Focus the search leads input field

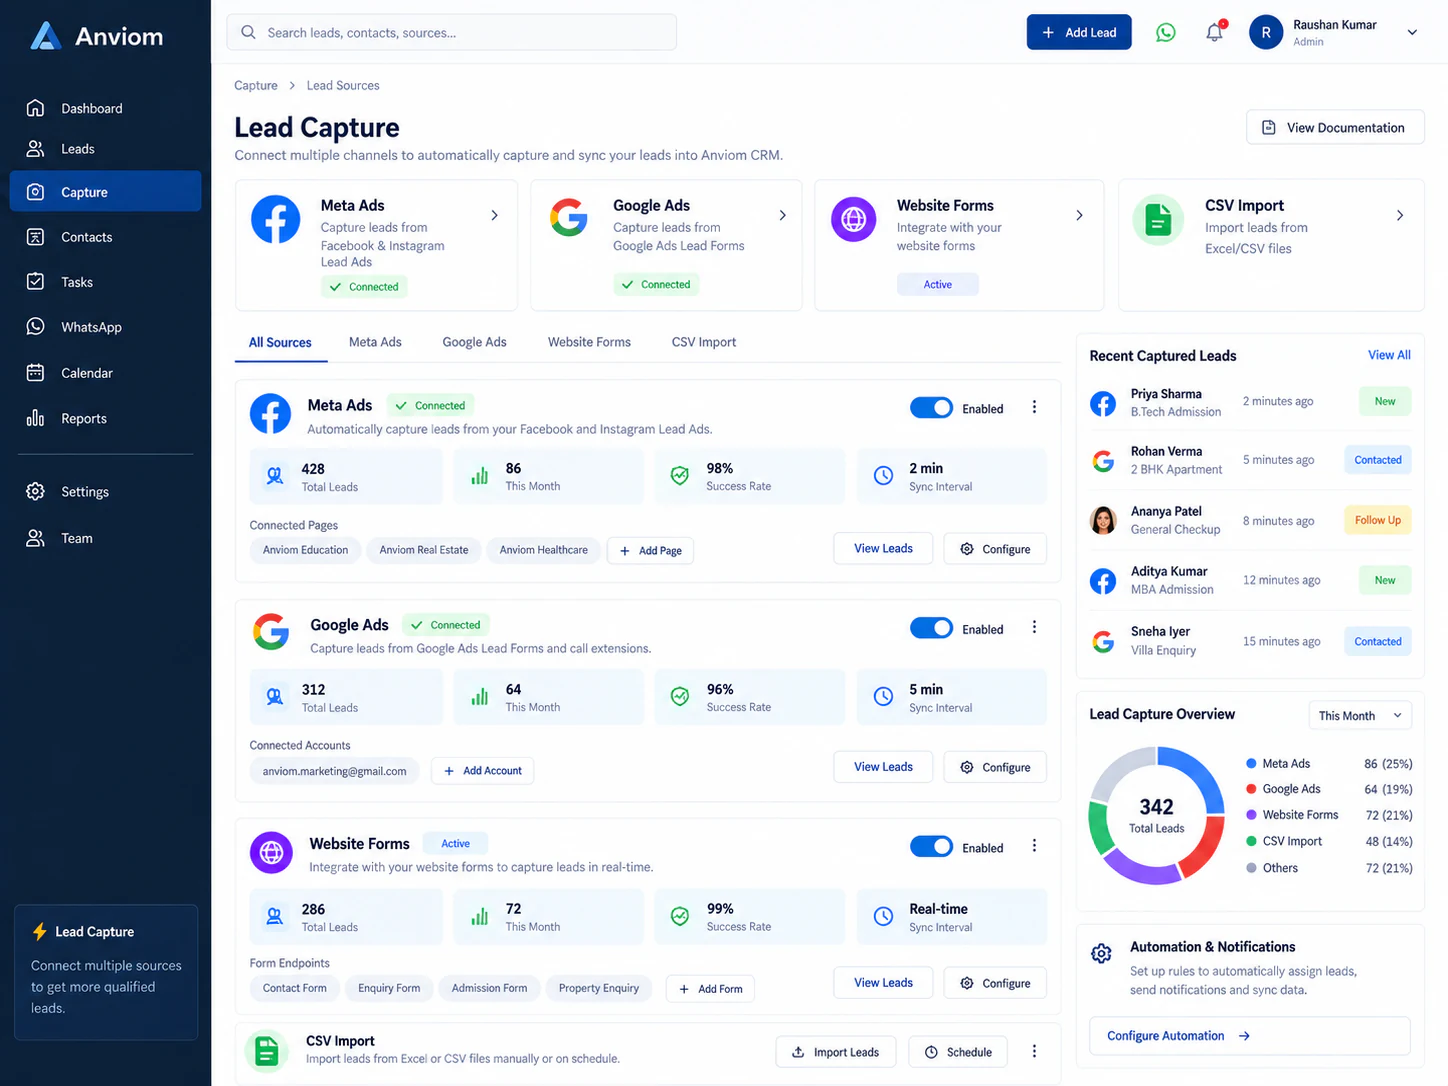[x=452, y=32]
